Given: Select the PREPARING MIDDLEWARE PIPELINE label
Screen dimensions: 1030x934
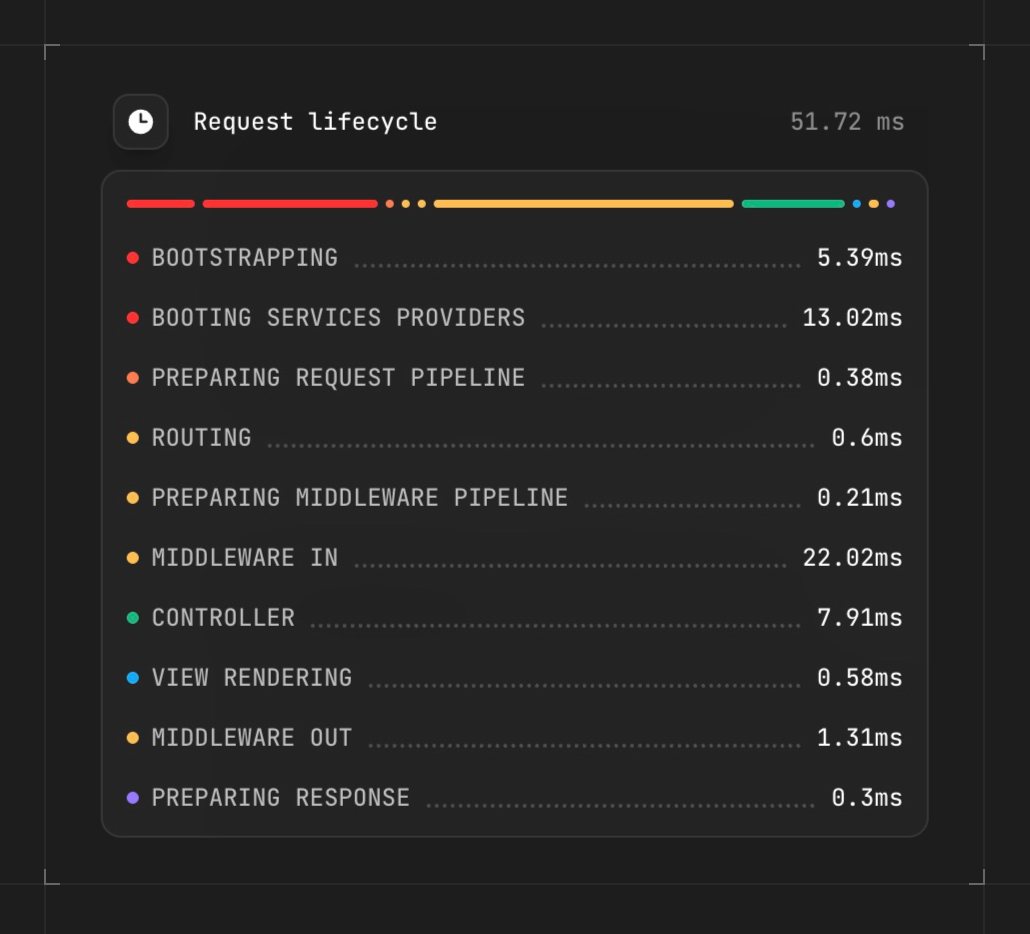Looking at the screenshot, I should pos(360,498).
